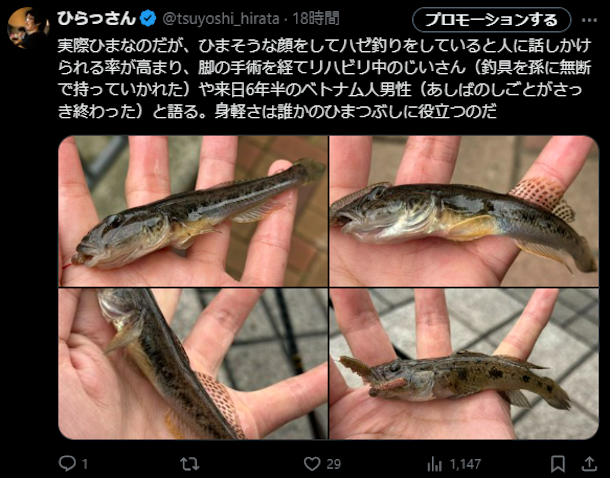Click the reply speech bubble icon
610x478 pixels.
[67, 464]
